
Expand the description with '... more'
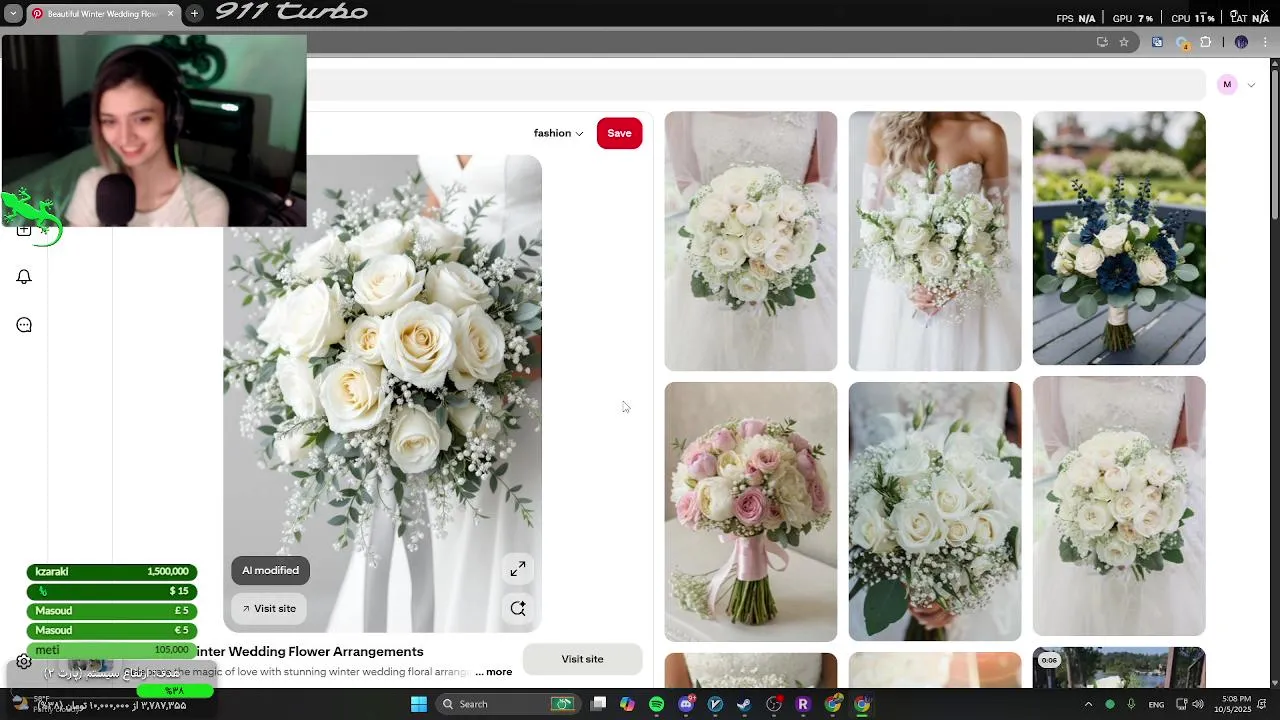coord(494,672)
